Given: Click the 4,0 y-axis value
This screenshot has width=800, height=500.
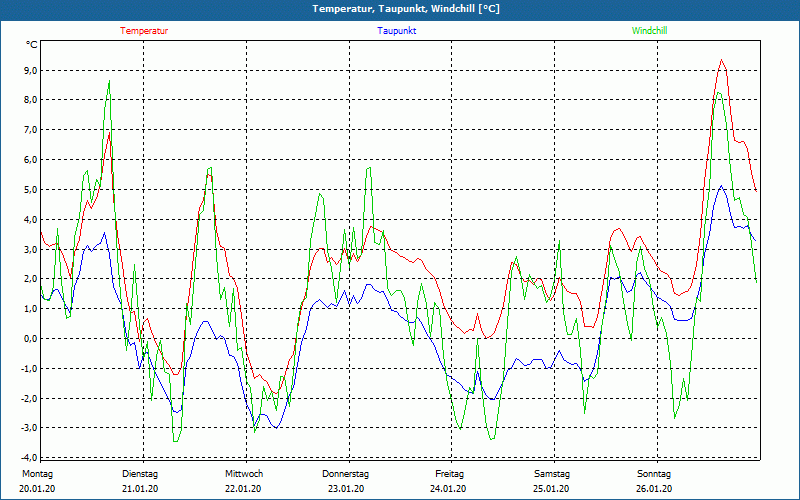Looking at the screenshot, I should (30, 219).
